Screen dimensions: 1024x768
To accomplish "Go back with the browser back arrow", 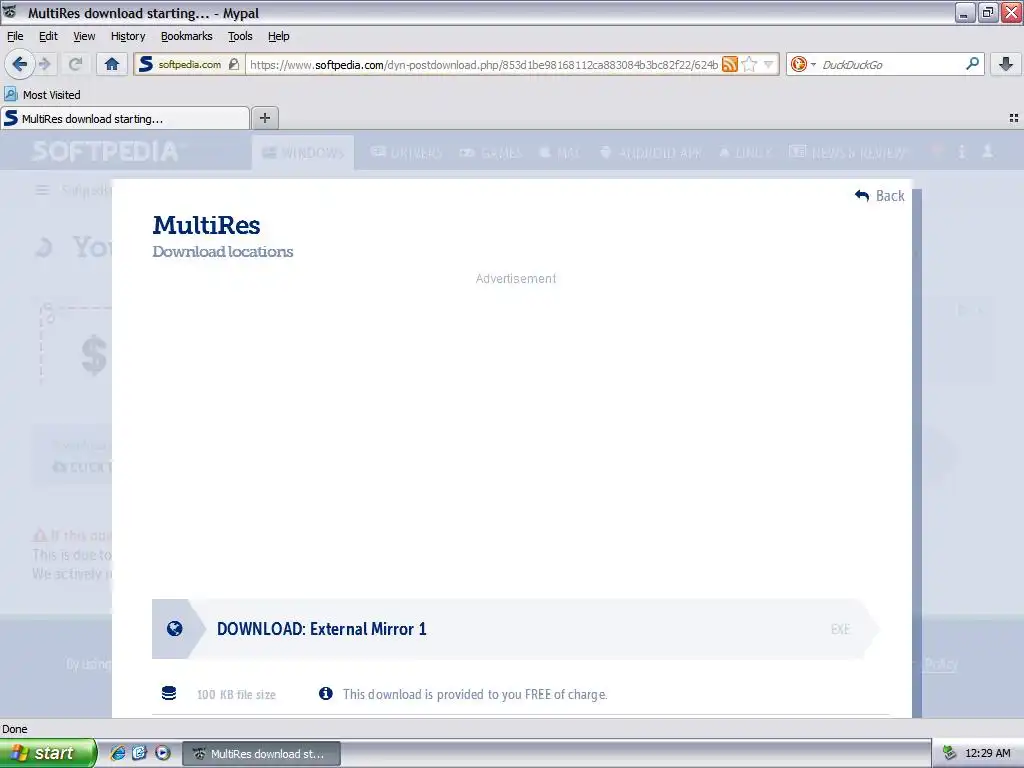I will 20,64.
